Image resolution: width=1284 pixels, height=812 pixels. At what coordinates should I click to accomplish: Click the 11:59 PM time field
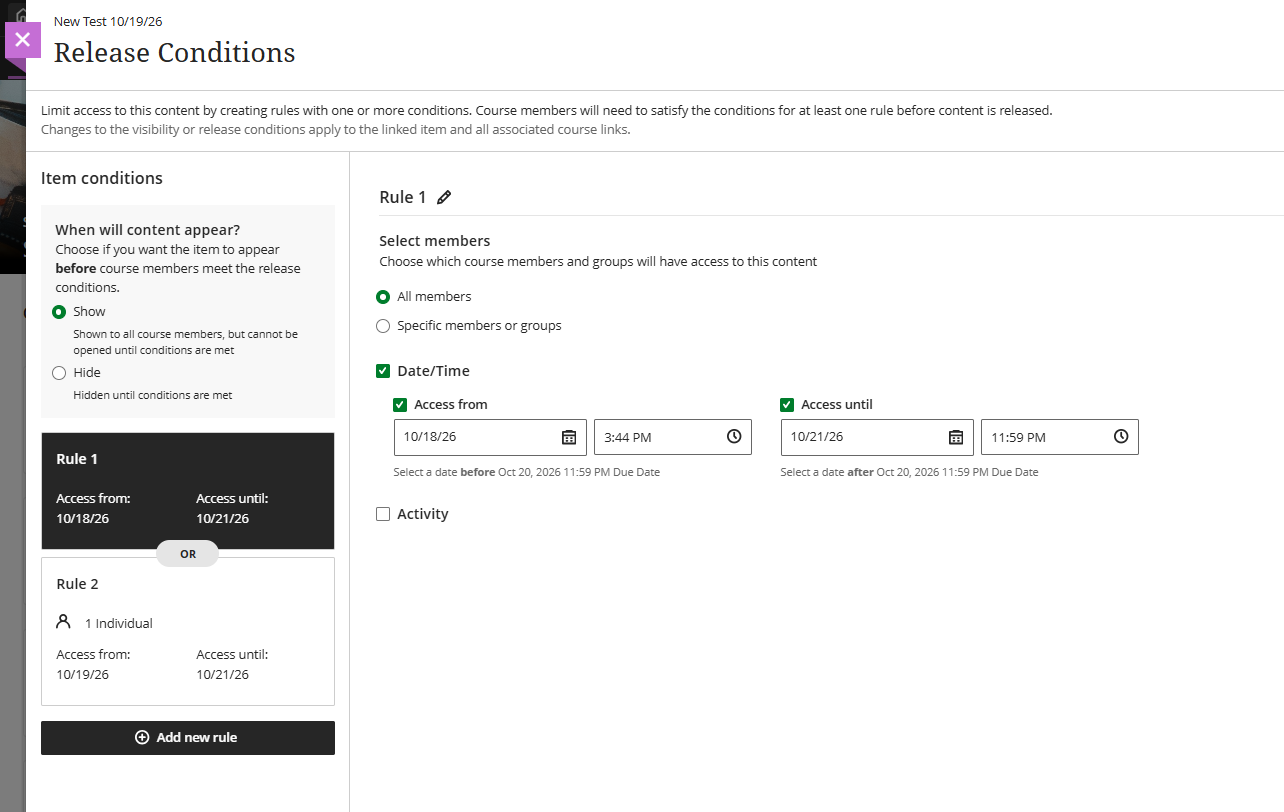click(1060, 437)
